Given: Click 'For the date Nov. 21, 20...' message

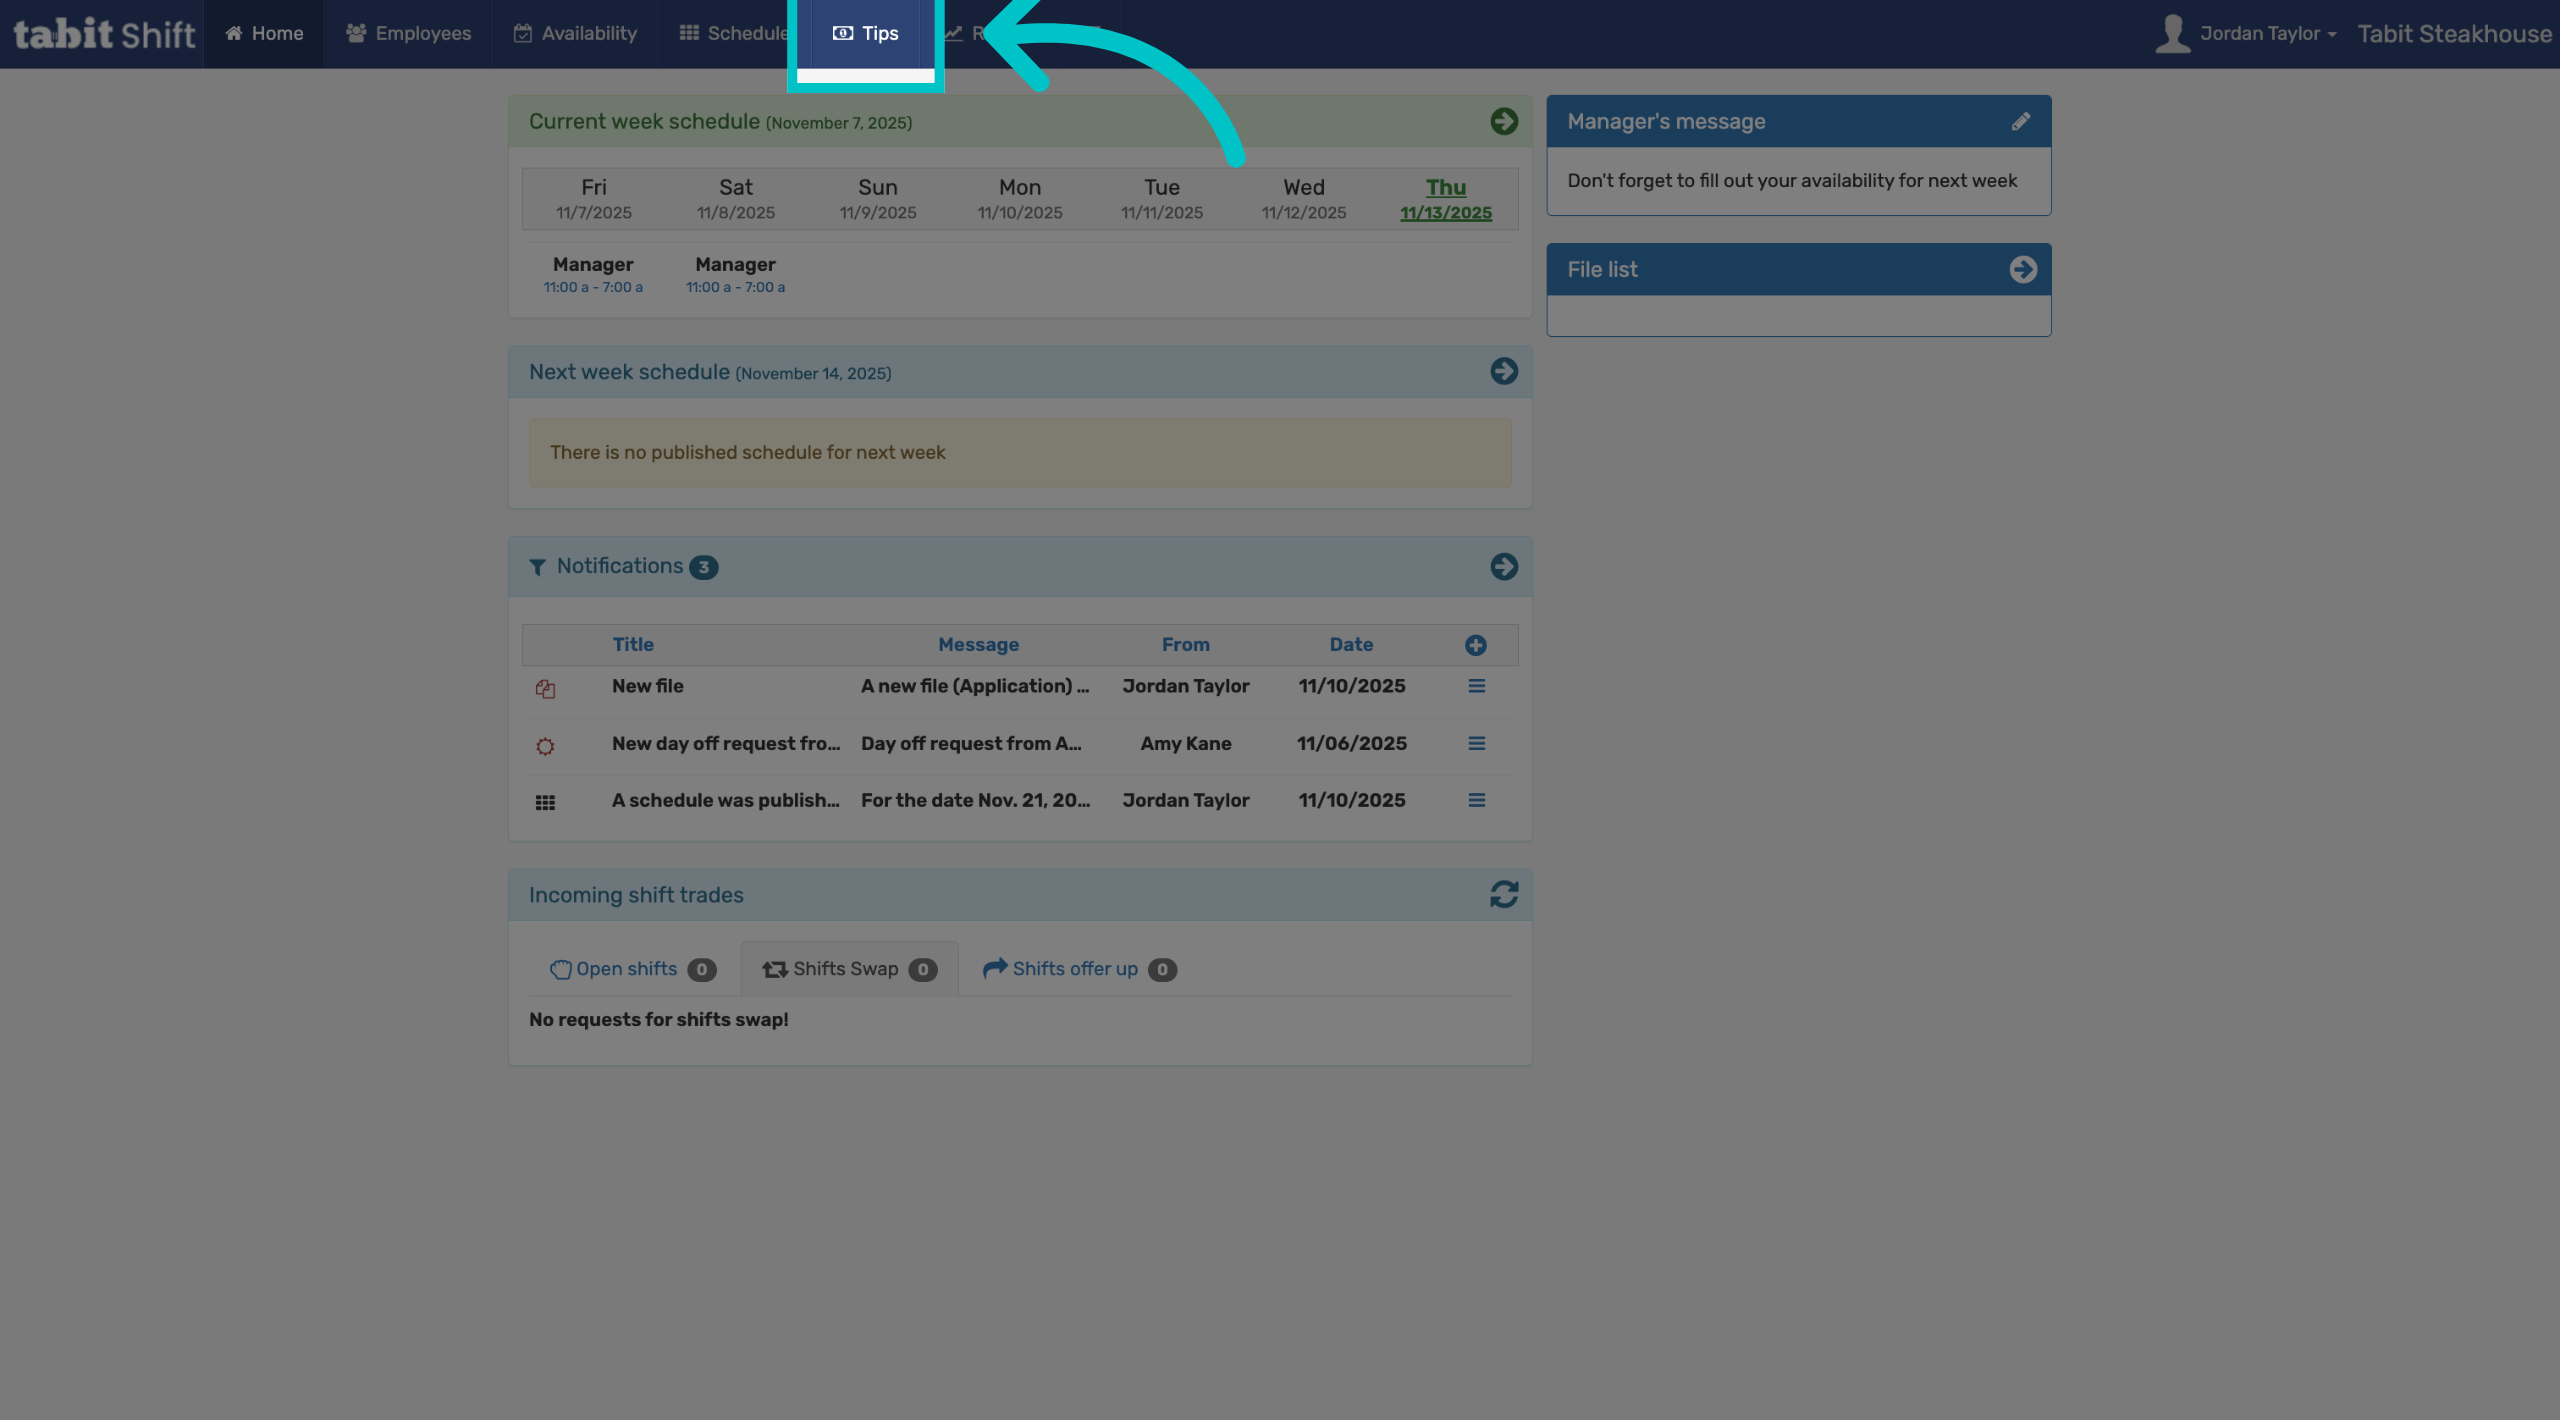Looking at the screenshot, I should pos(975,800).
